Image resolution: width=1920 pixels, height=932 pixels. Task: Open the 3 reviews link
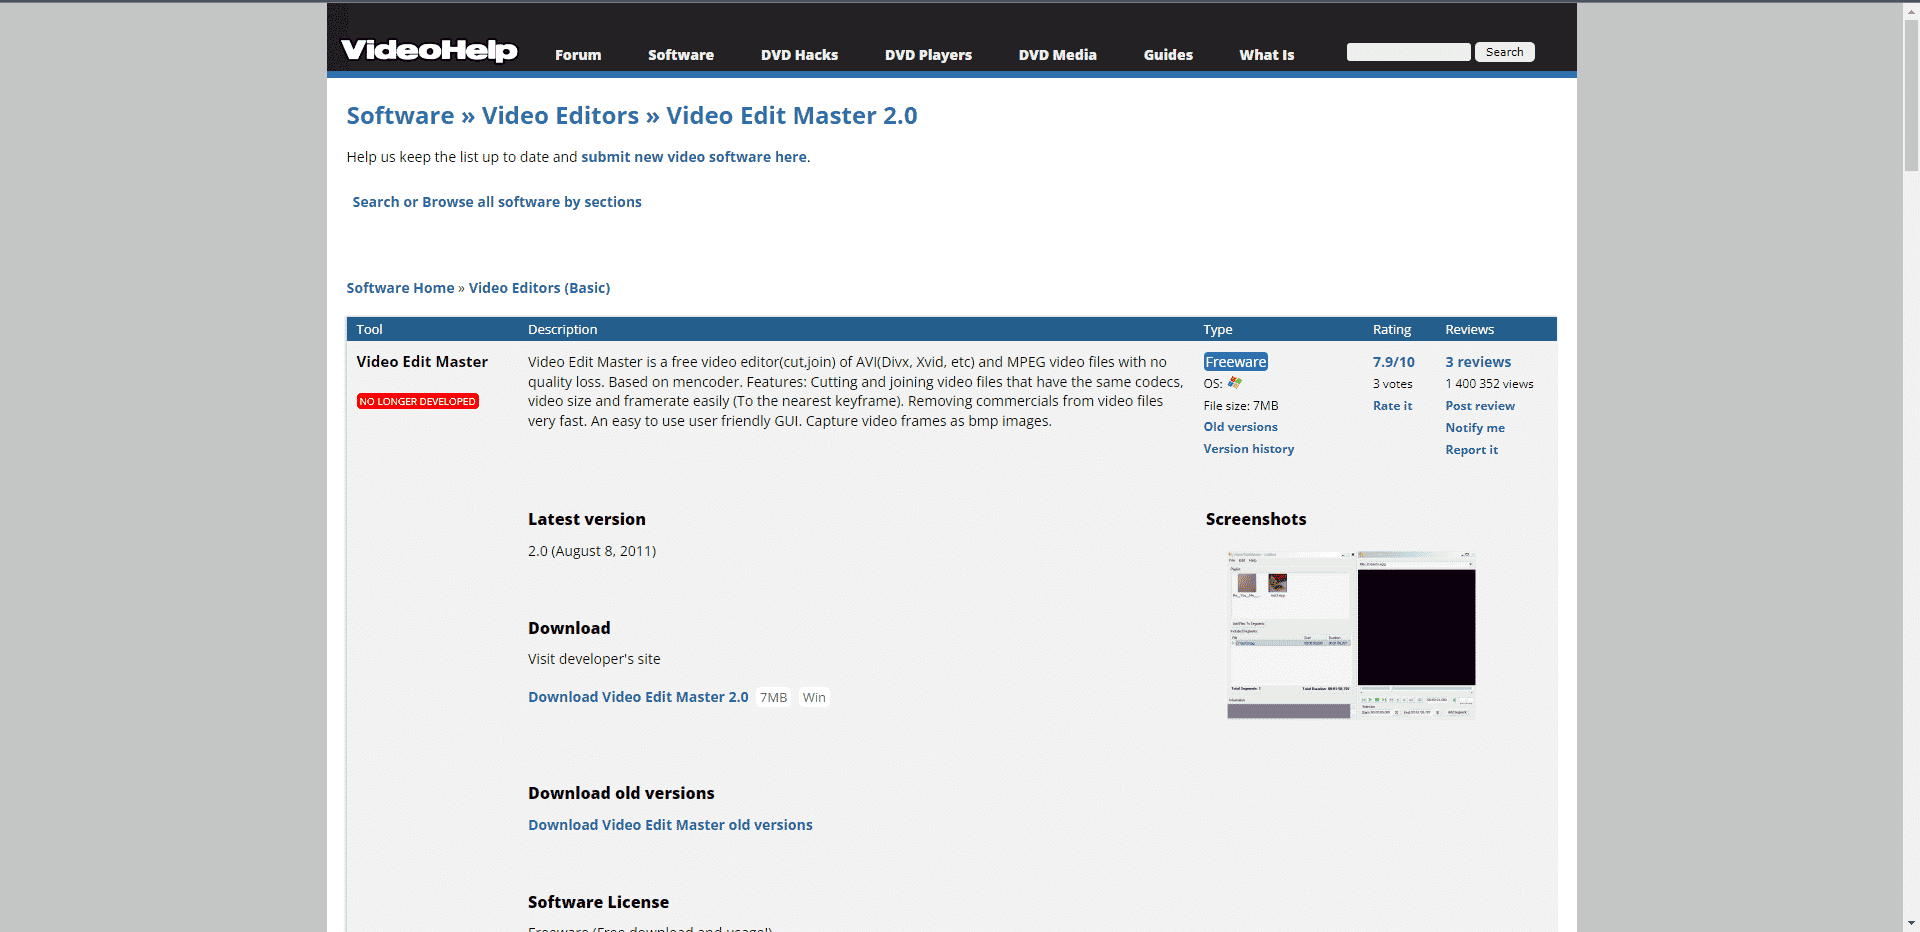(x=1478, y=362)
